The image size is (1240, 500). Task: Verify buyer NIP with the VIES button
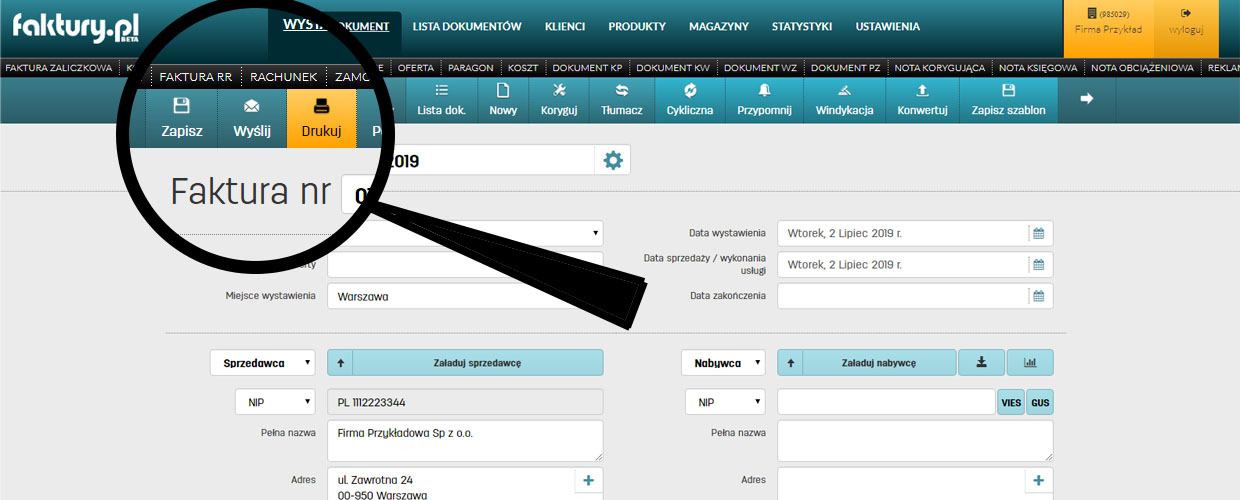(x=1011, y=402)
